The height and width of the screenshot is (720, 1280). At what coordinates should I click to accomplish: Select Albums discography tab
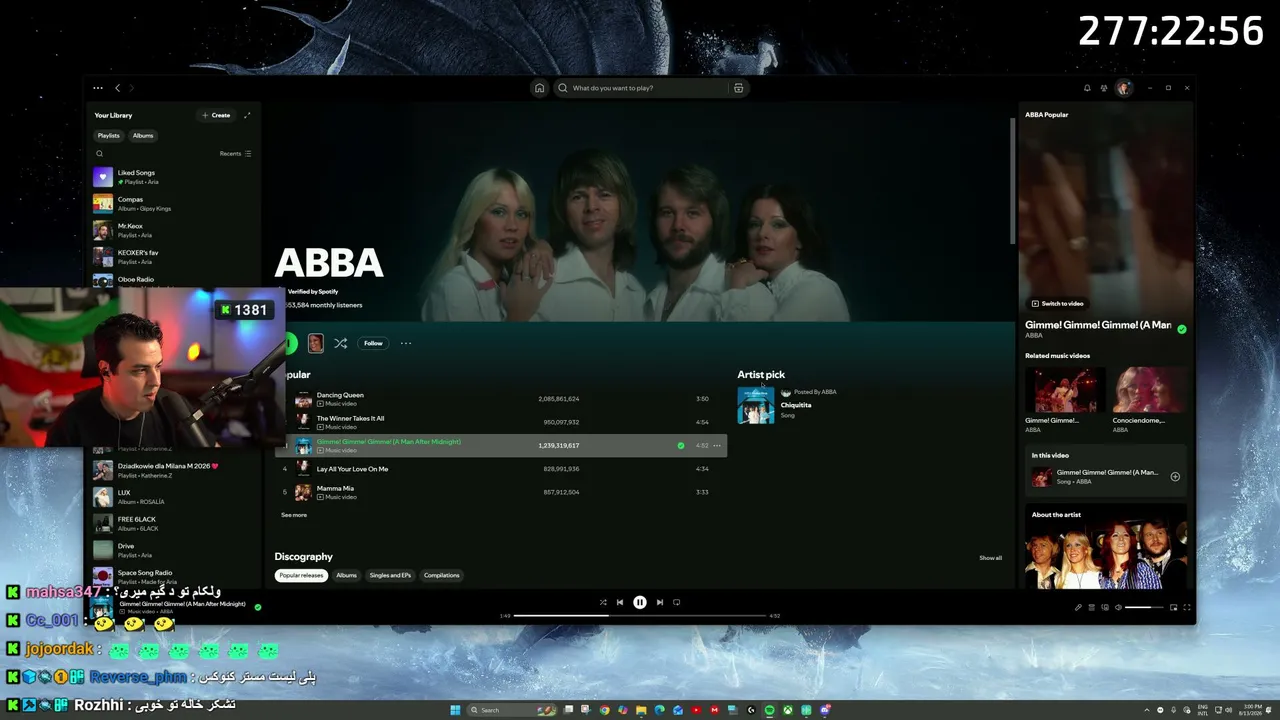pyautogui.click(x=346, y=575)
